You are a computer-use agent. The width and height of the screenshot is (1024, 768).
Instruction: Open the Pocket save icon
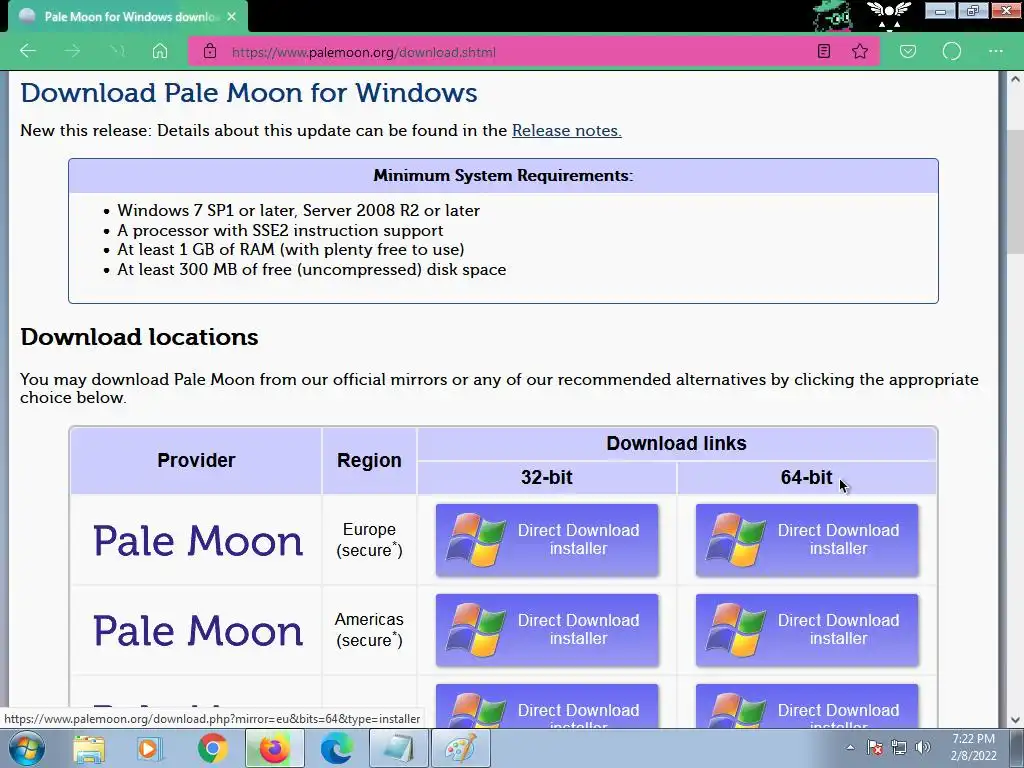908,51
